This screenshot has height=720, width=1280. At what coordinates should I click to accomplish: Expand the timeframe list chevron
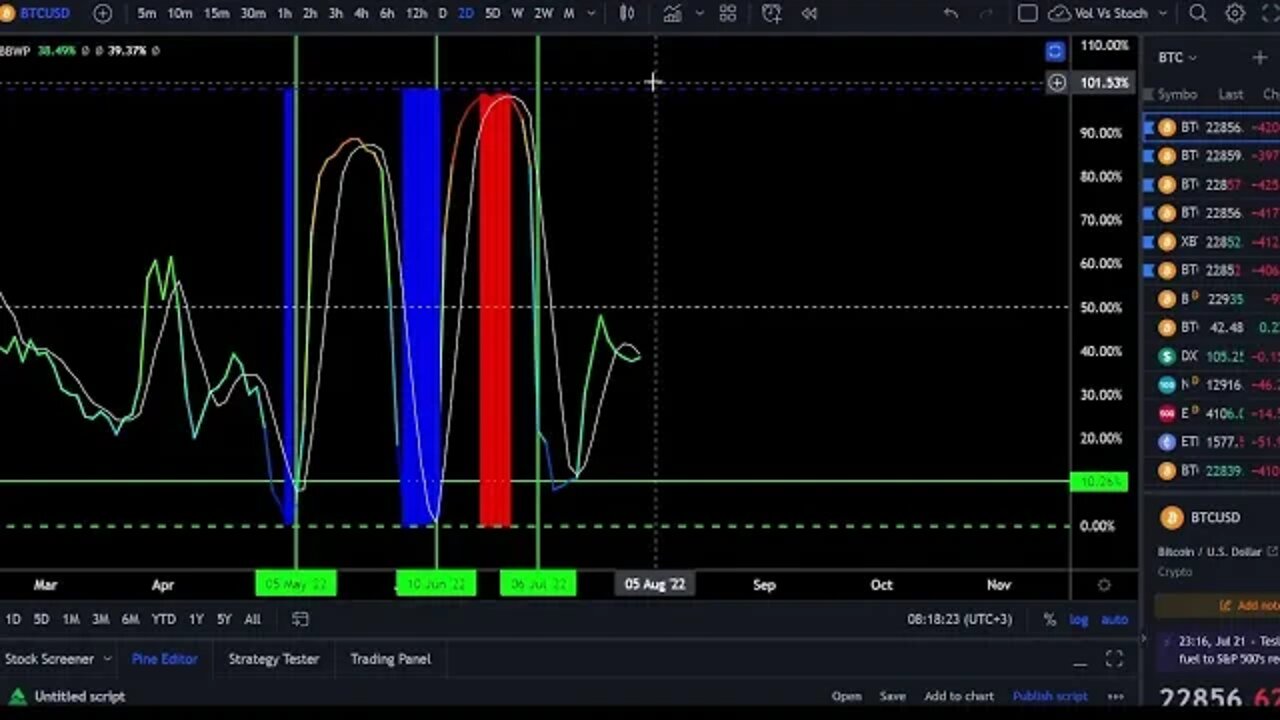coord(591,13)
